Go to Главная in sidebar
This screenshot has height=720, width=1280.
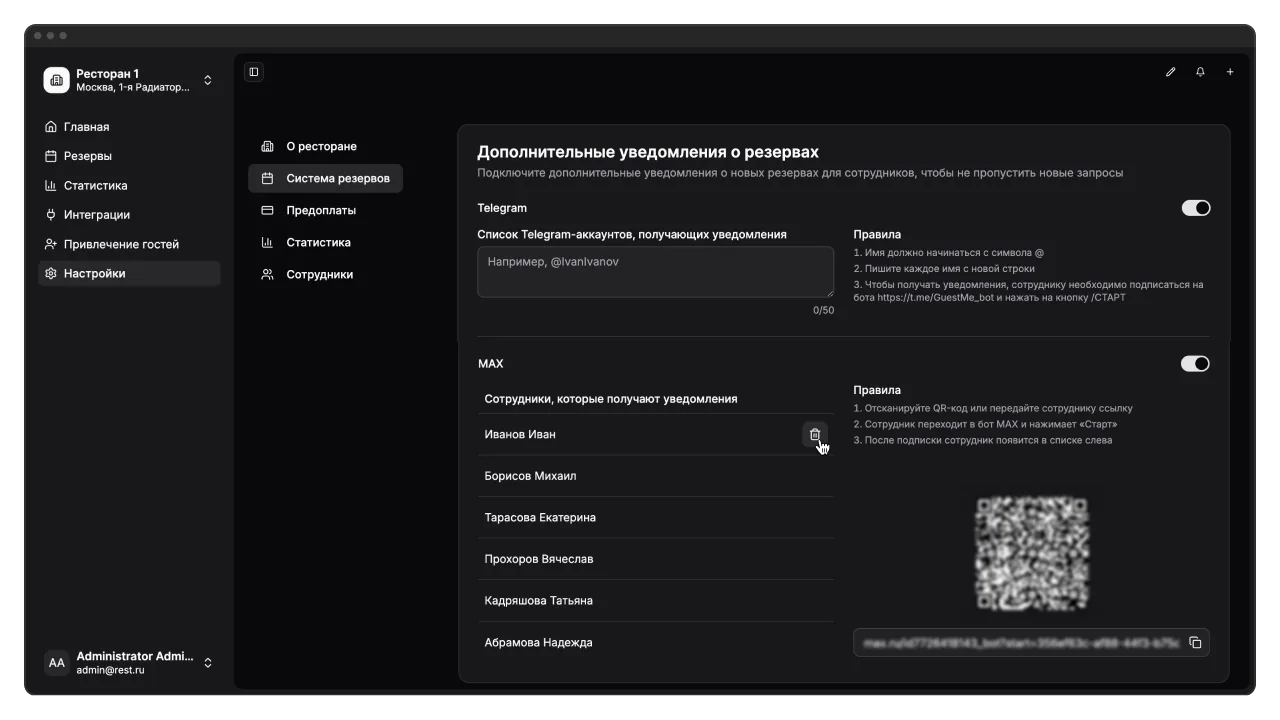129,127
